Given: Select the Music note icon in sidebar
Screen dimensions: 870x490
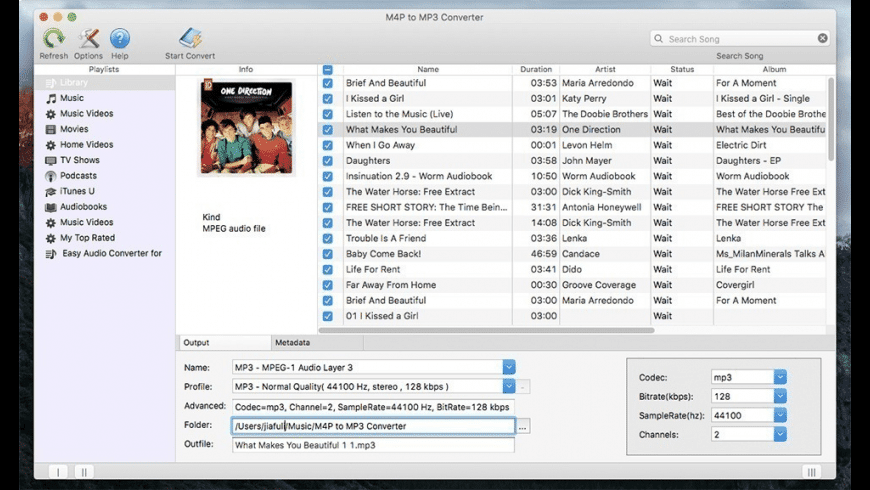Looking at the screenshot, I should [51, 98].
